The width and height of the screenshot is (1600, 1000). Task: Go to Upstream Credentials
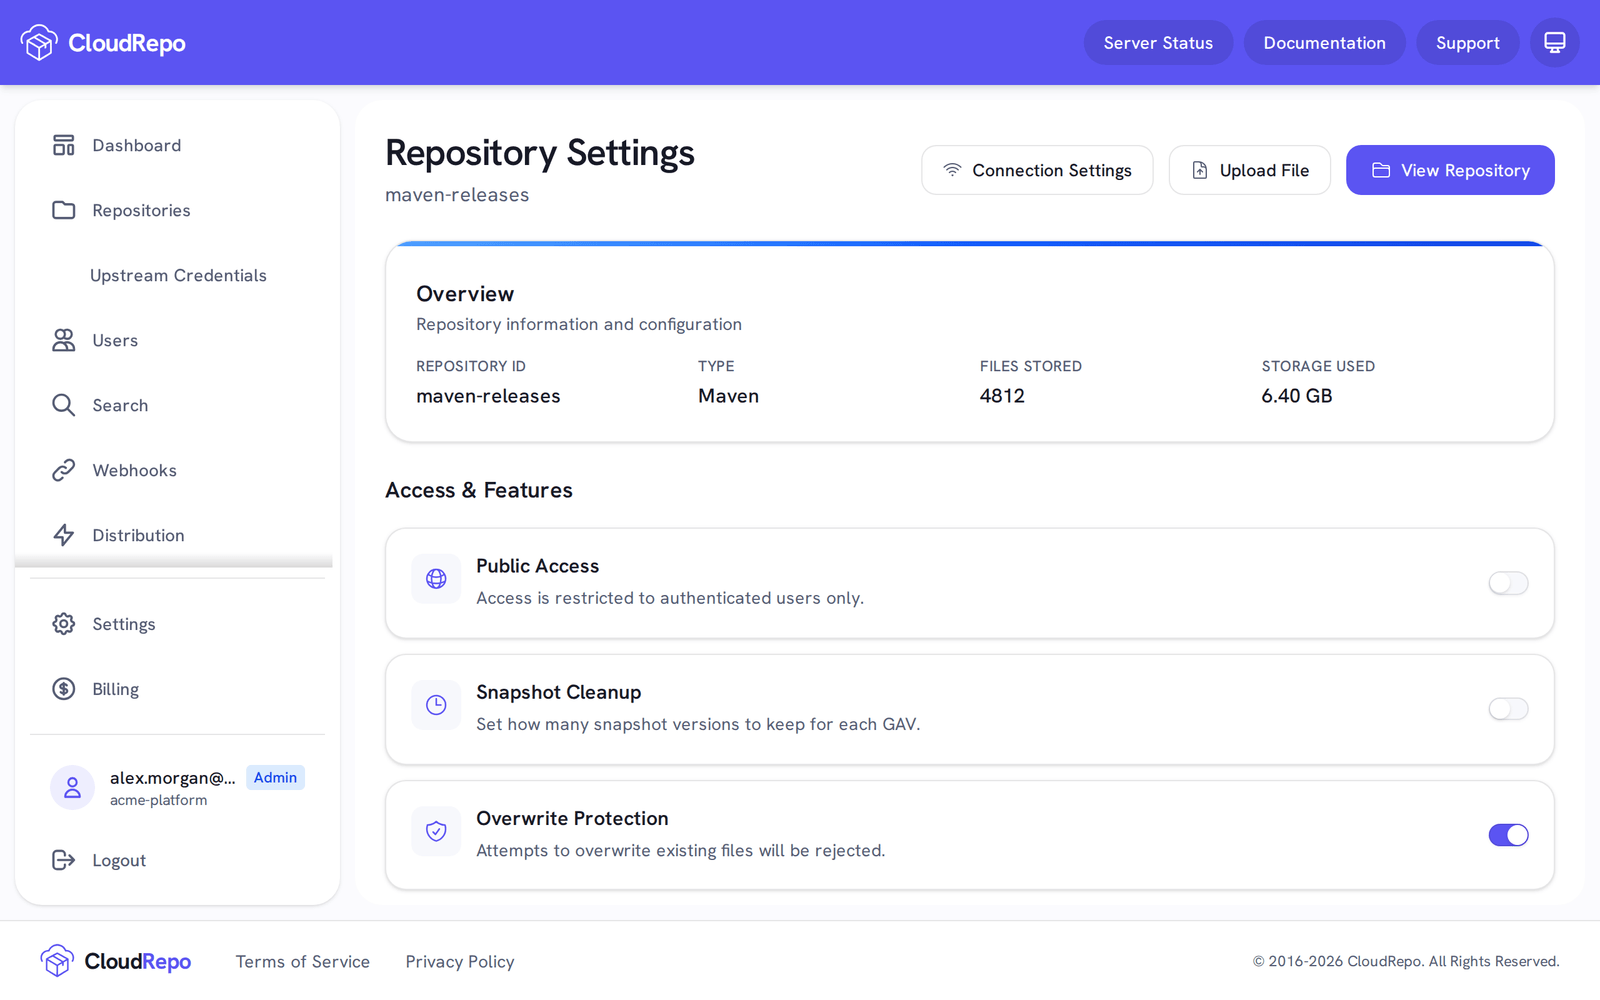pyautogui.click(x=177, y=276)
